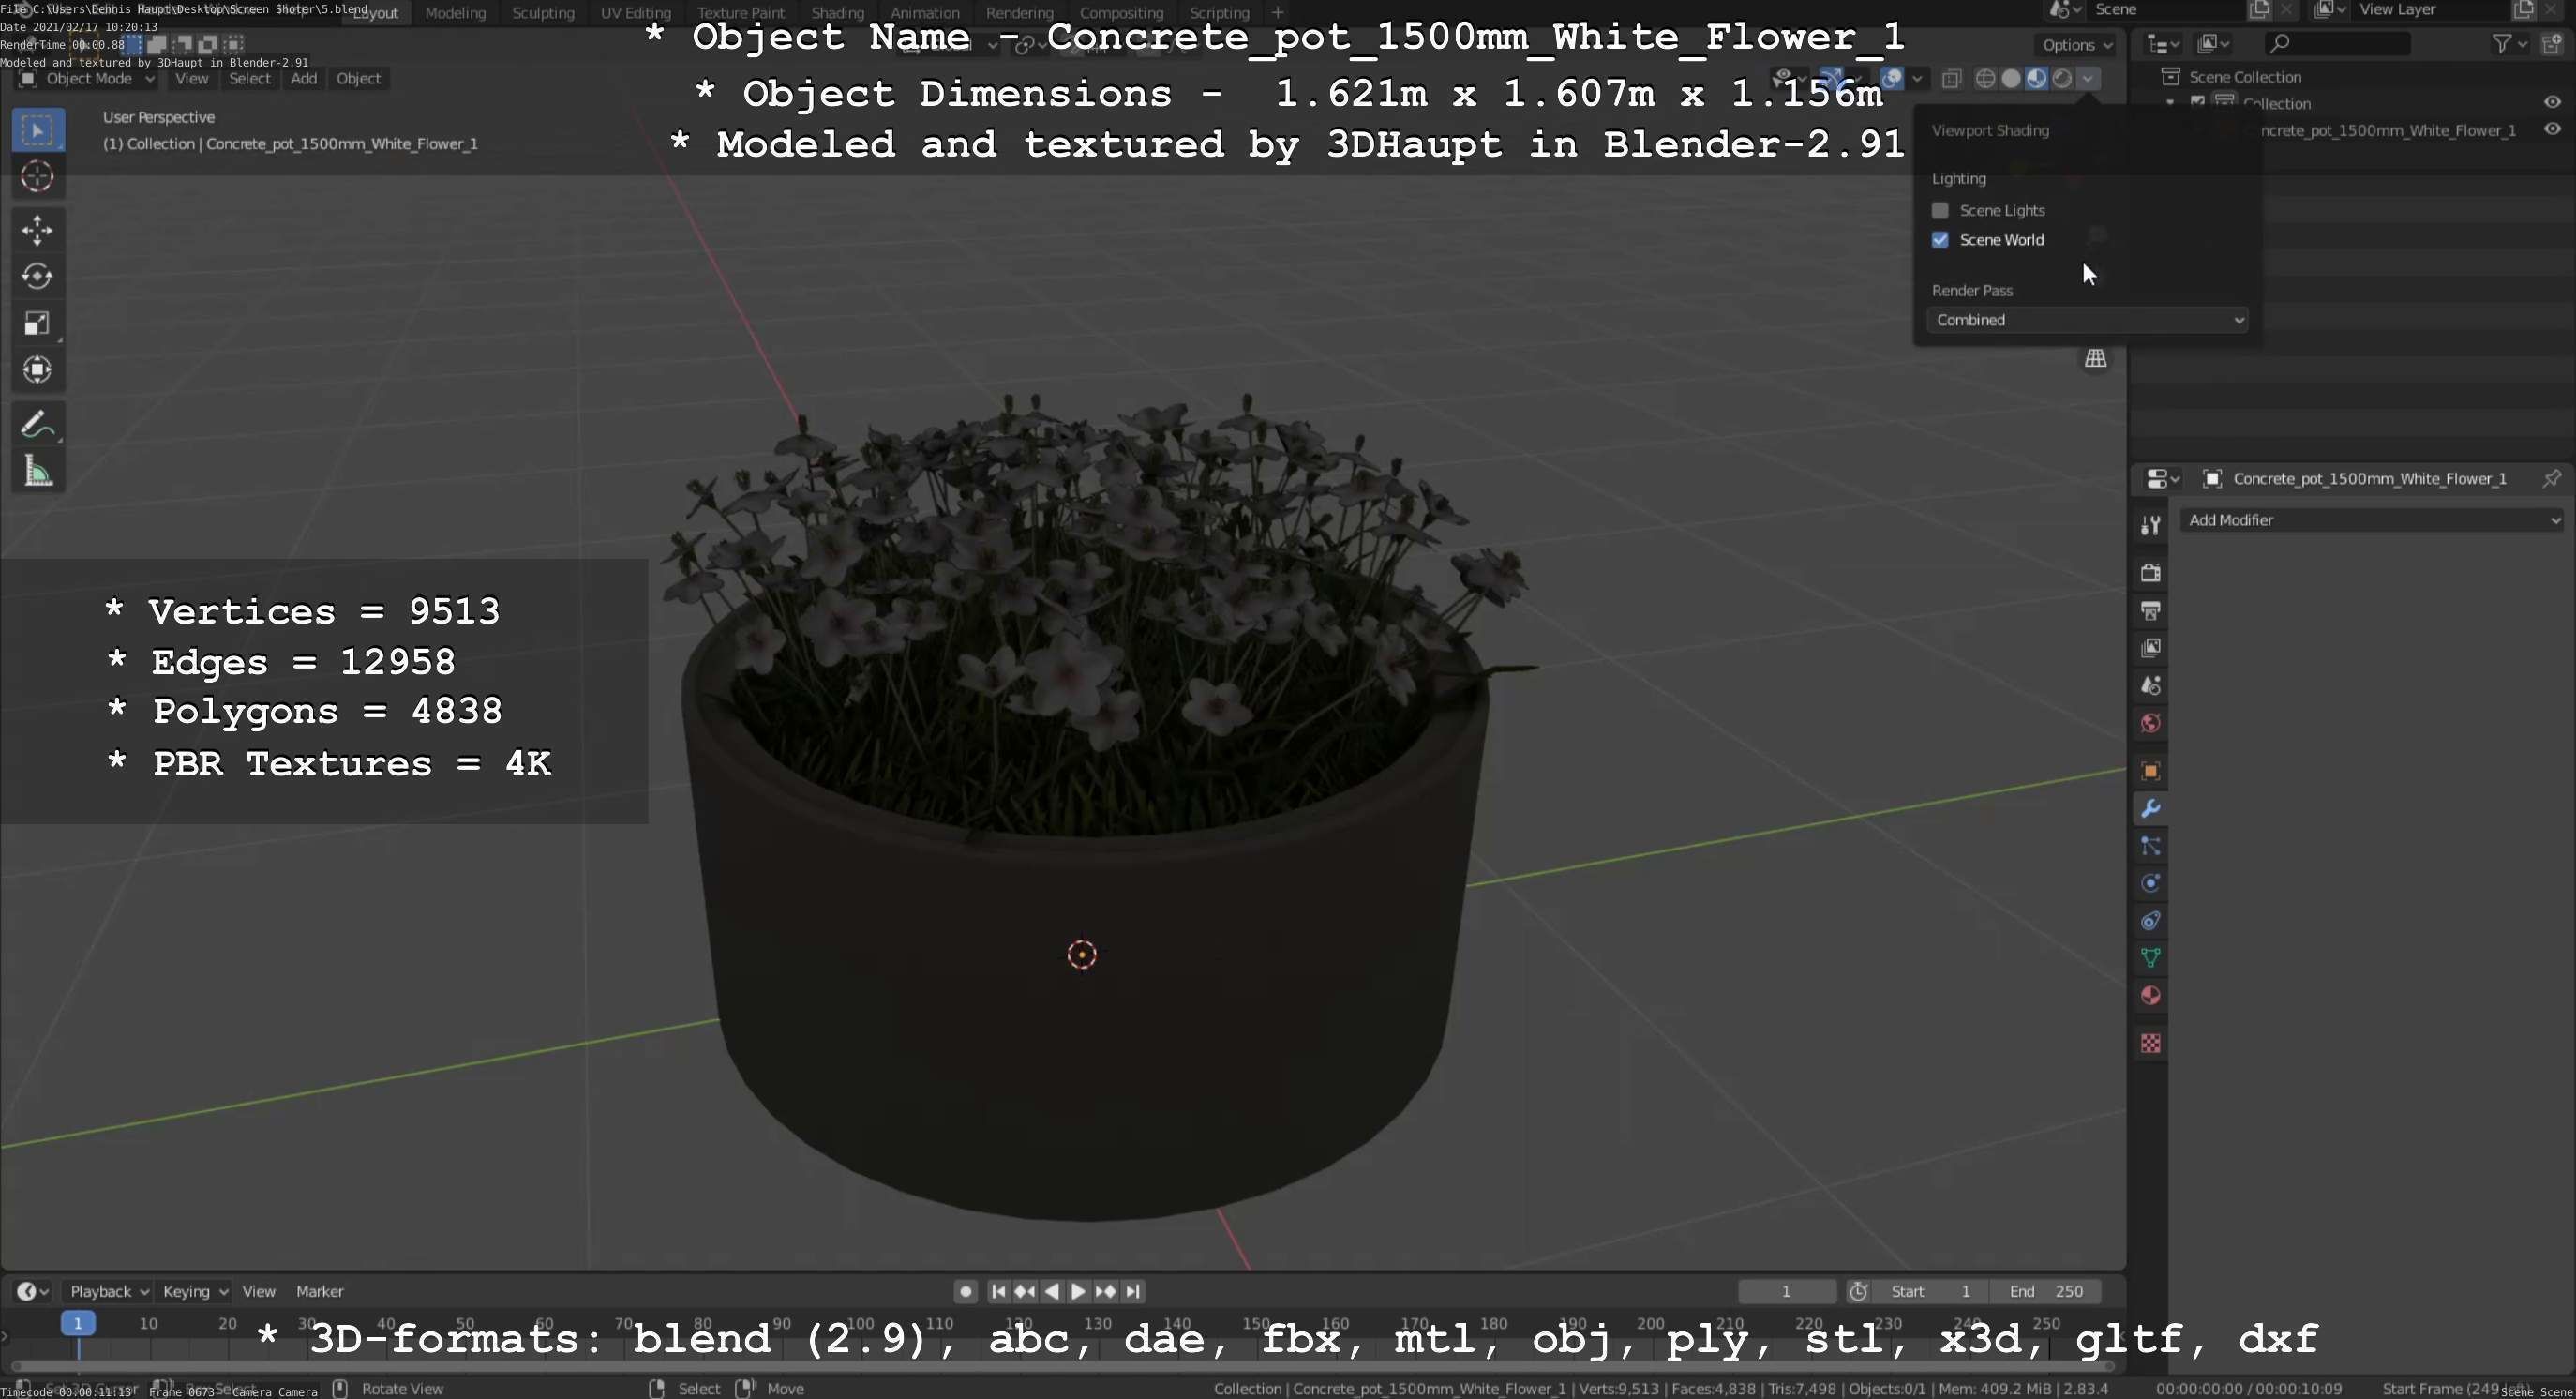Click the auto keying record button
The height and width of the screenshot is (1399, 2576).
tap(965, 1291)
